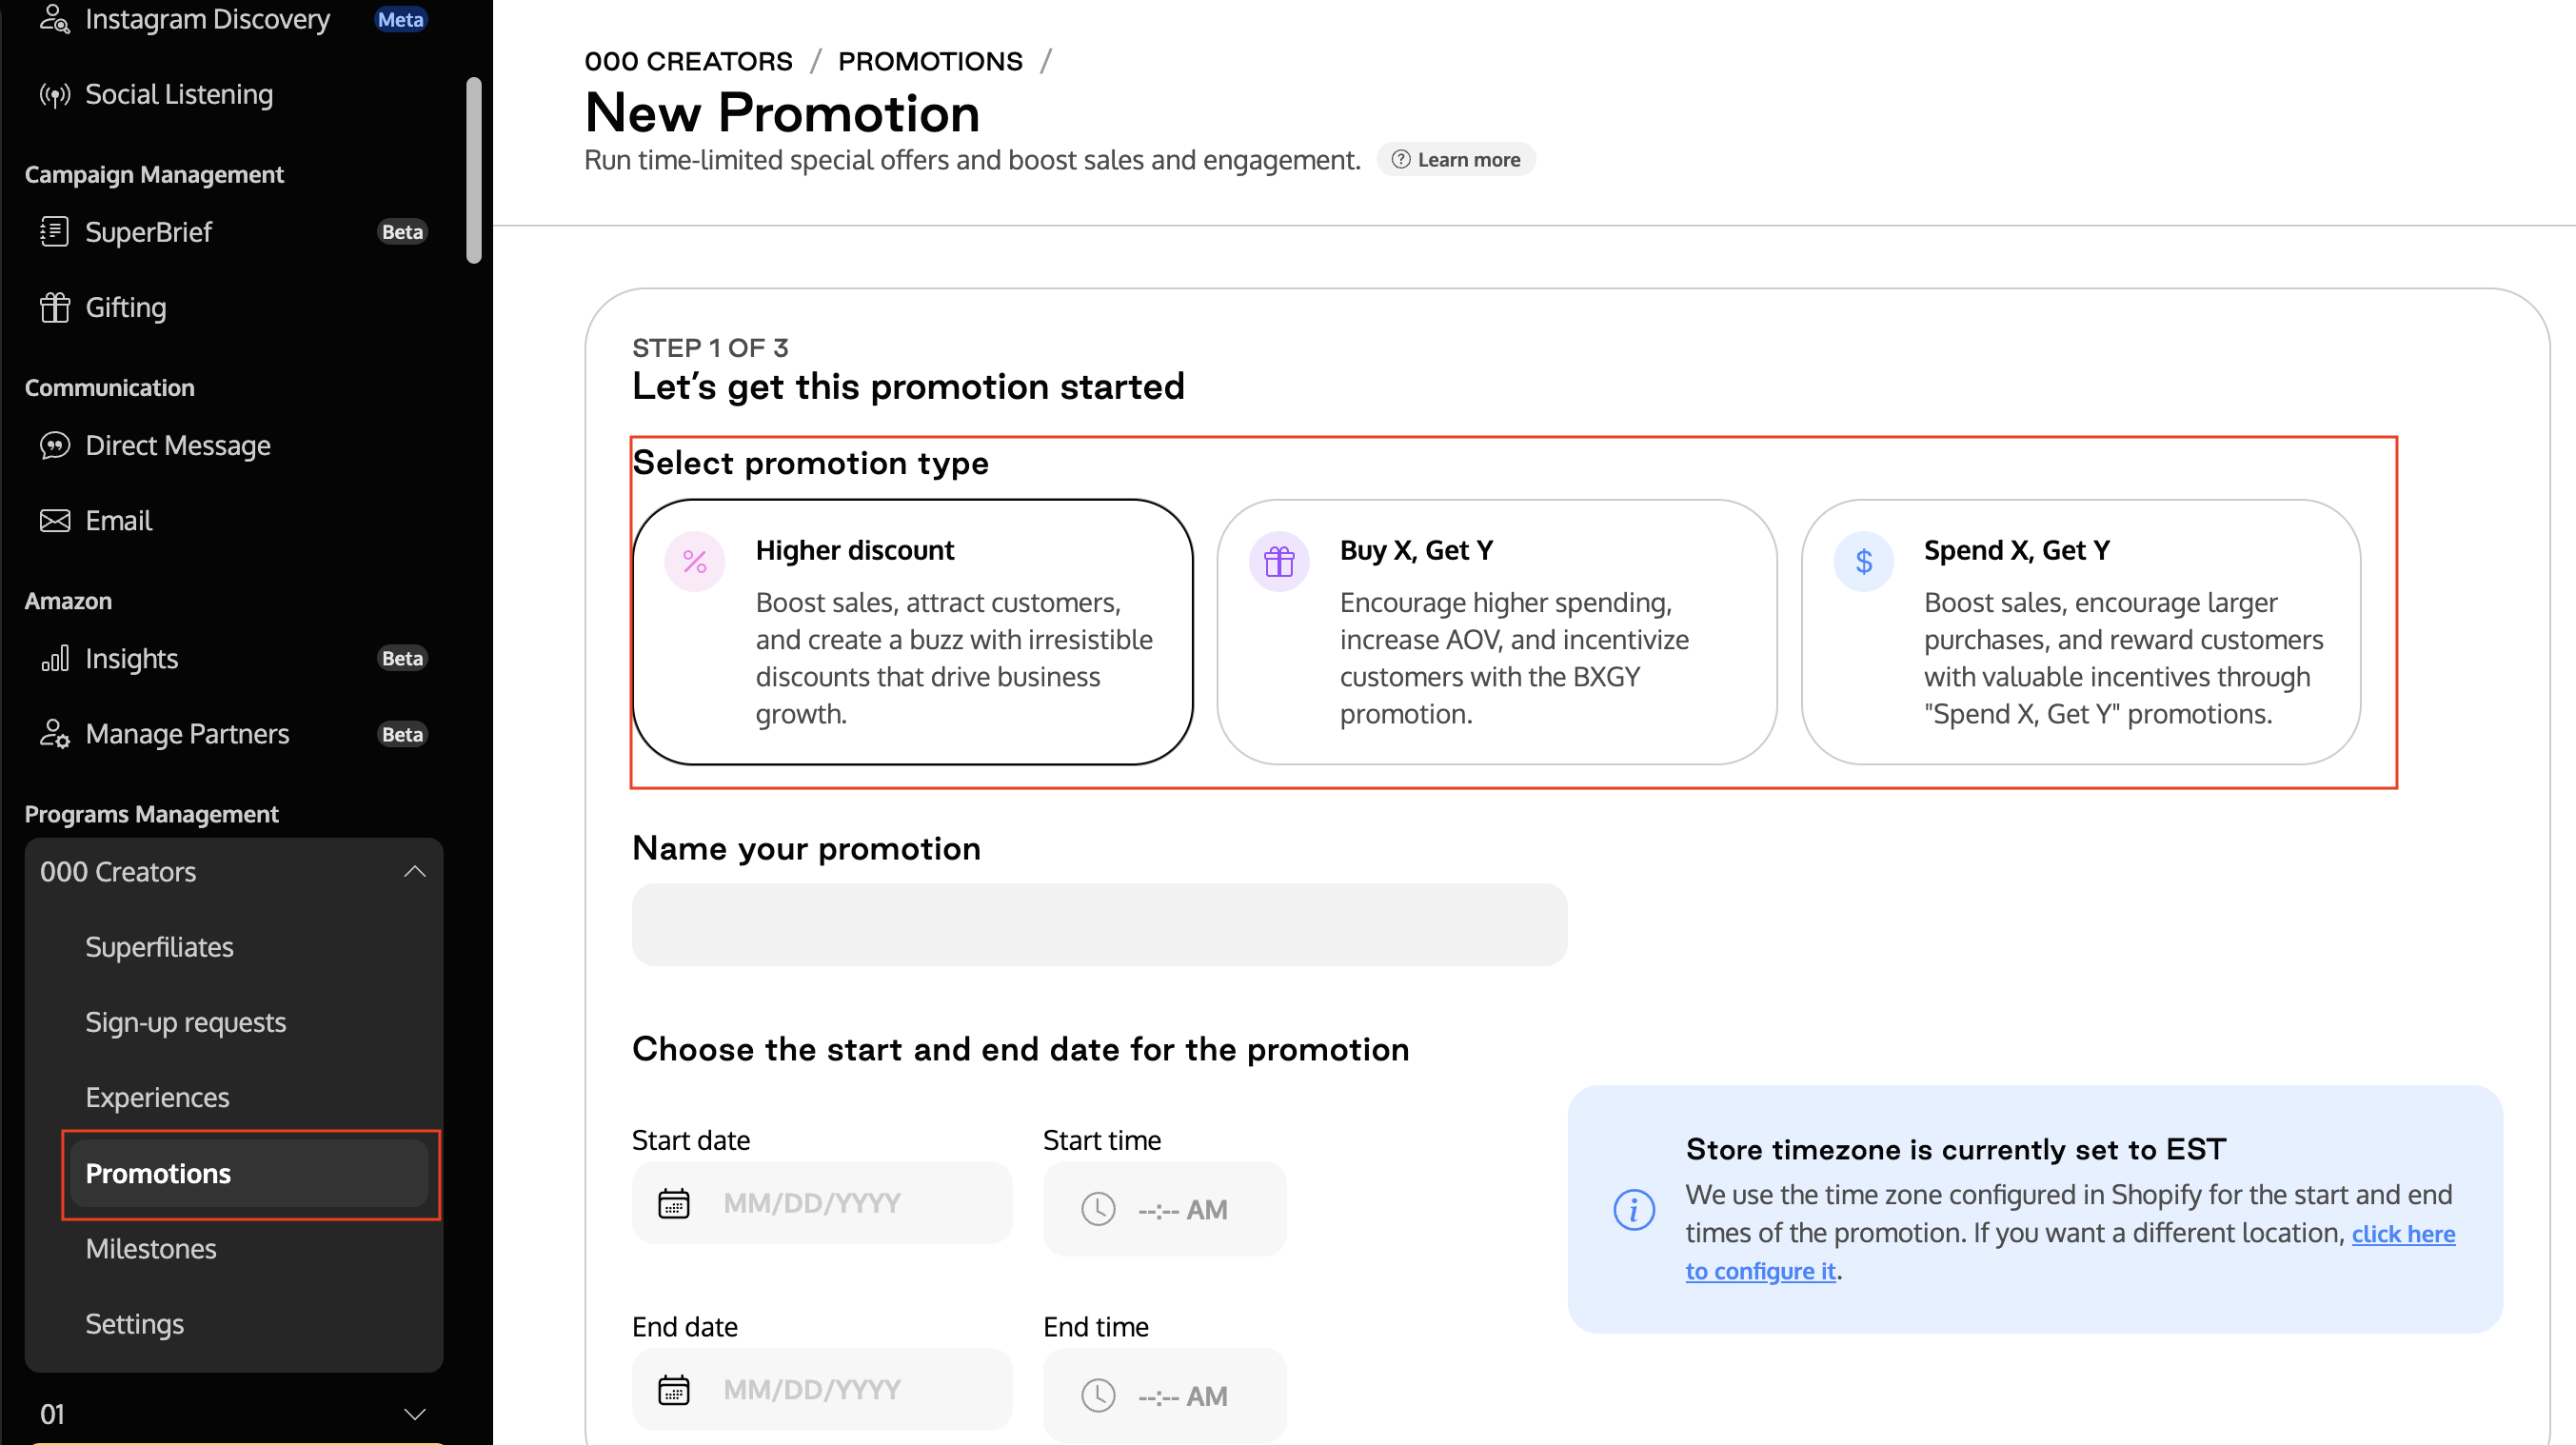Open Amazon Insights bar chart icon
This screenshot has height=1445, width=2576.
(x=54, y=658)
